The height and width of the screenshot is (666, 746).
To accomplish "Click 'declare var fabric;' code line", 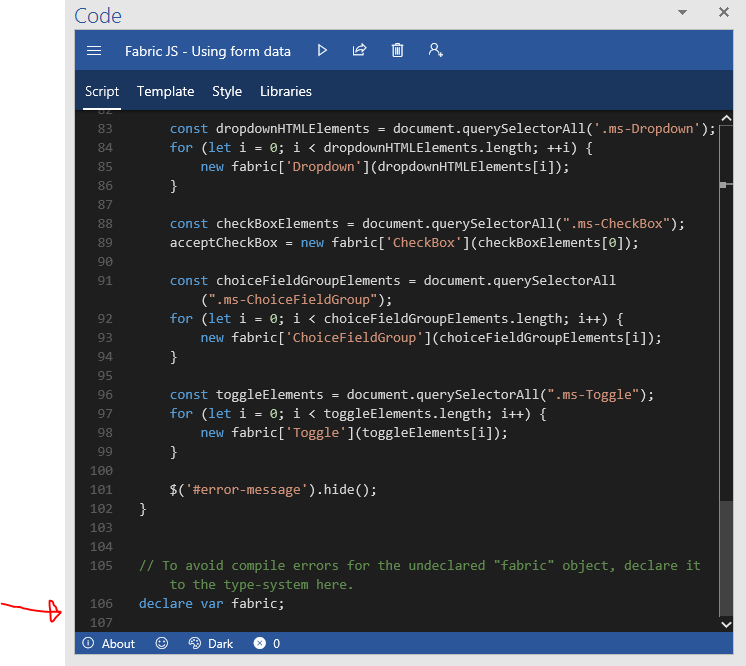I will click(211, 603).
